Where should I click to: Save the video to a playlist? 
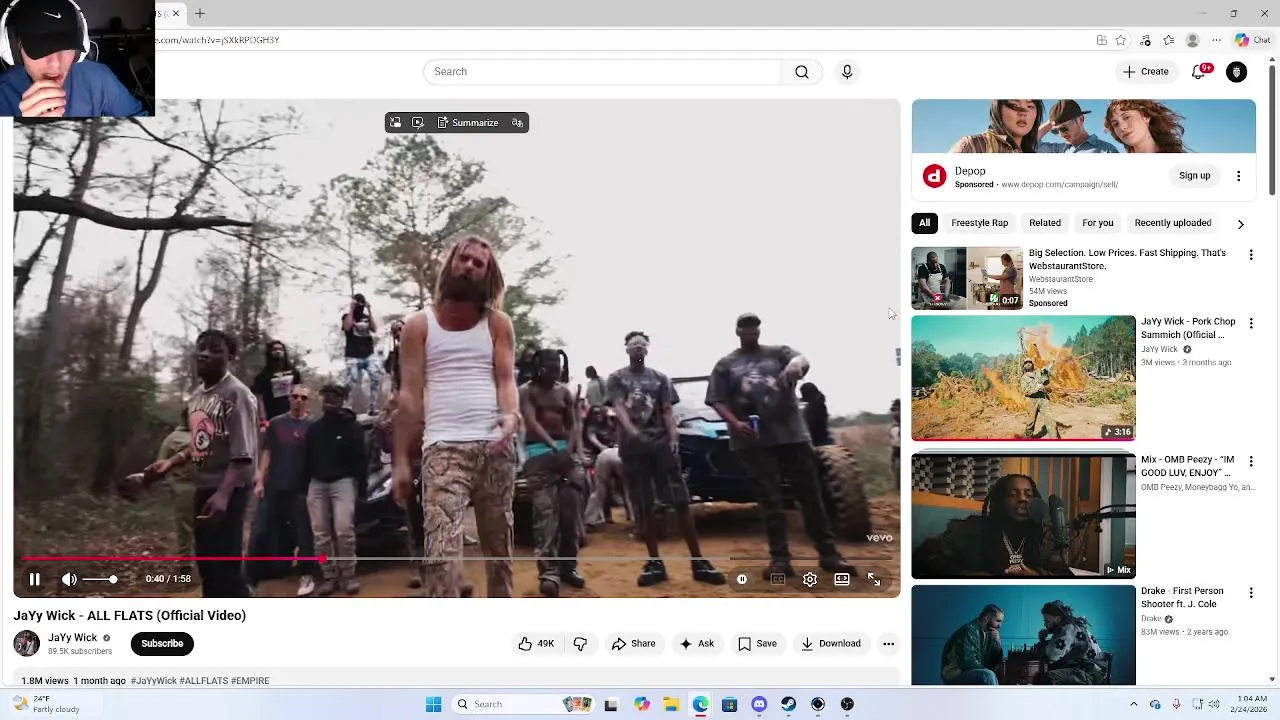click(757, 644)
